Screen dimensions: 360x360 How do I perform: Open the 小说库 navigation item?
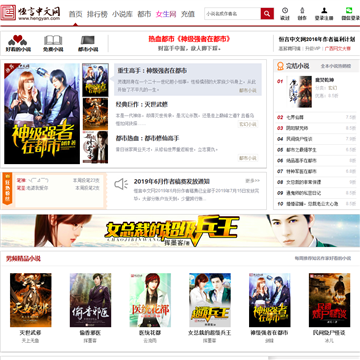click(122, 14)
